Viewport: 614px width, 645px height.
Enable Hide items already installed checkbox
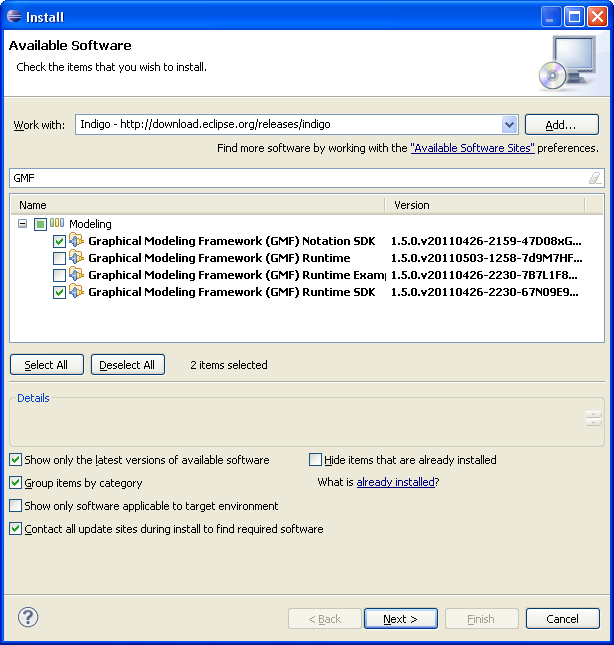click(x=315, y=459)
